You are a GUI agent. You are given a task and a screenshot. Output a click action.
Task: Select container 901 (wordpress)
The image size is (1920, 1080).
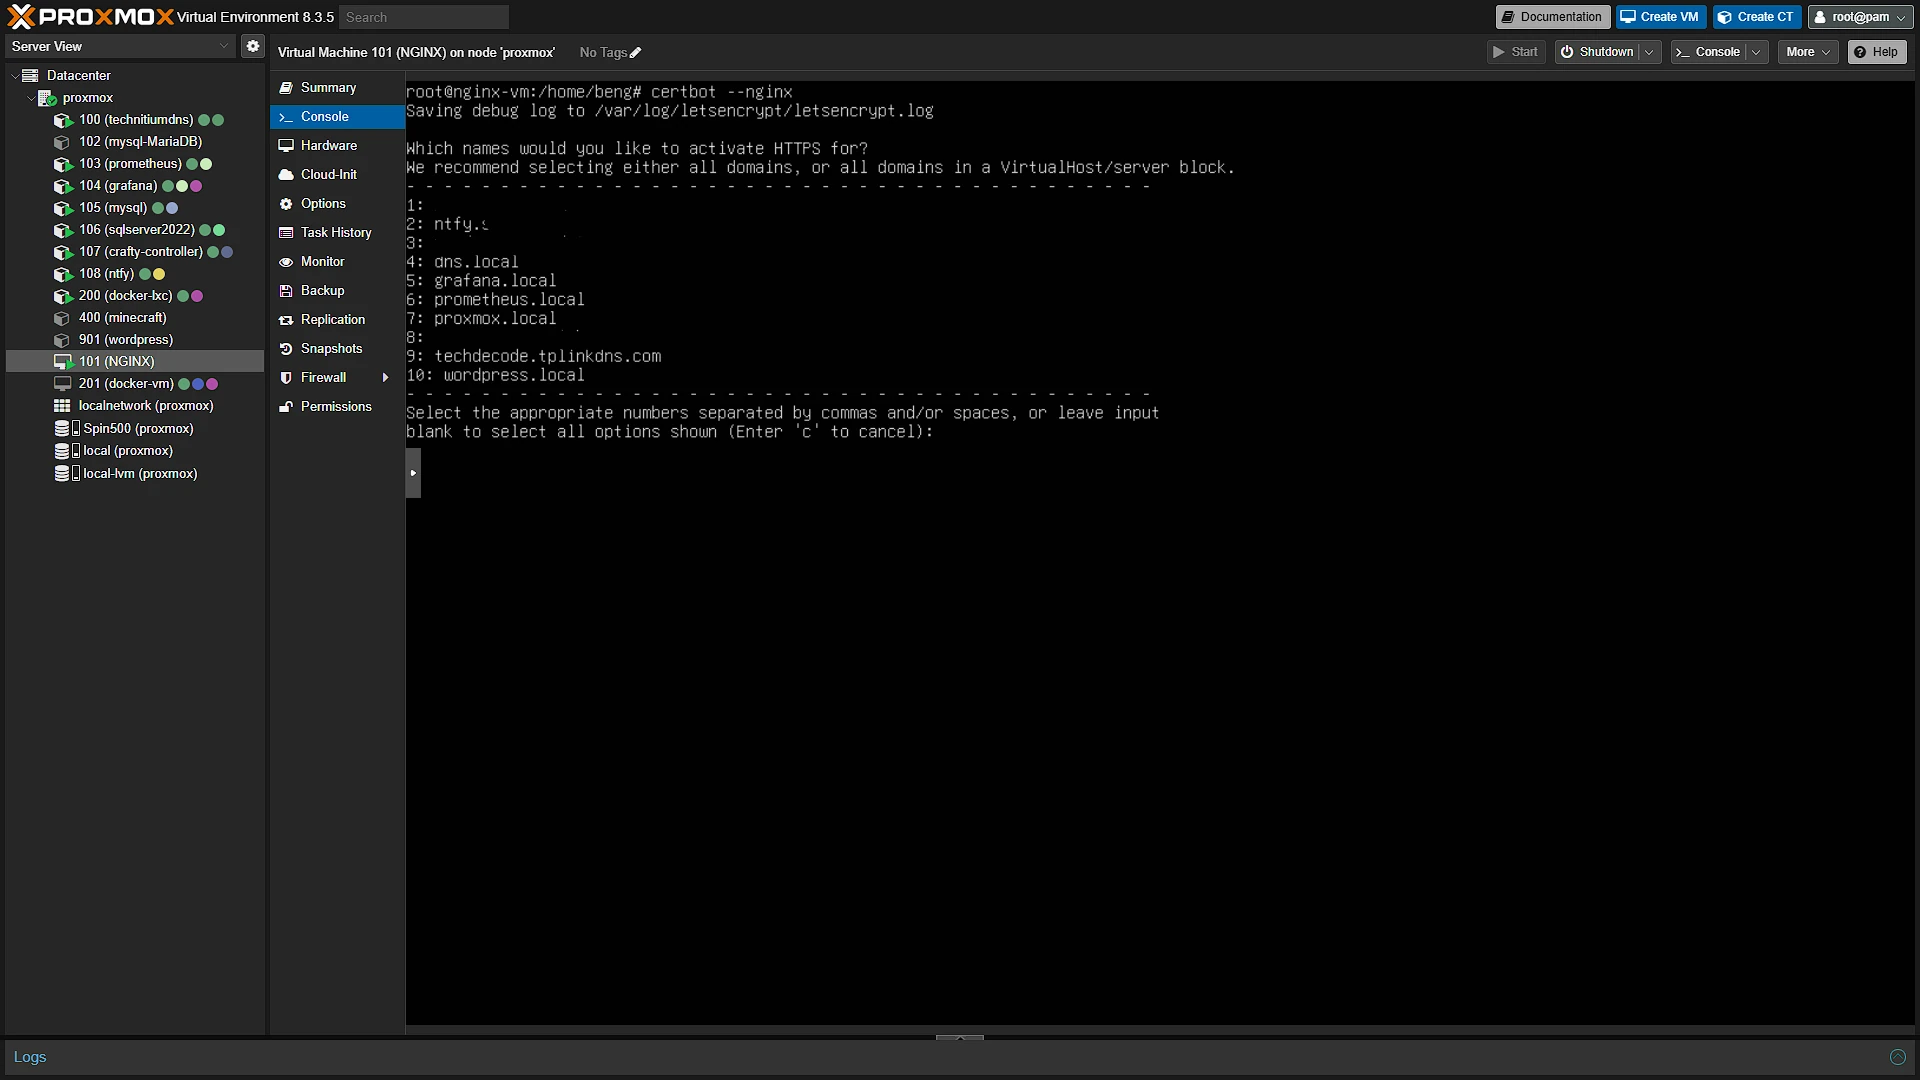[x=126, y=340]
